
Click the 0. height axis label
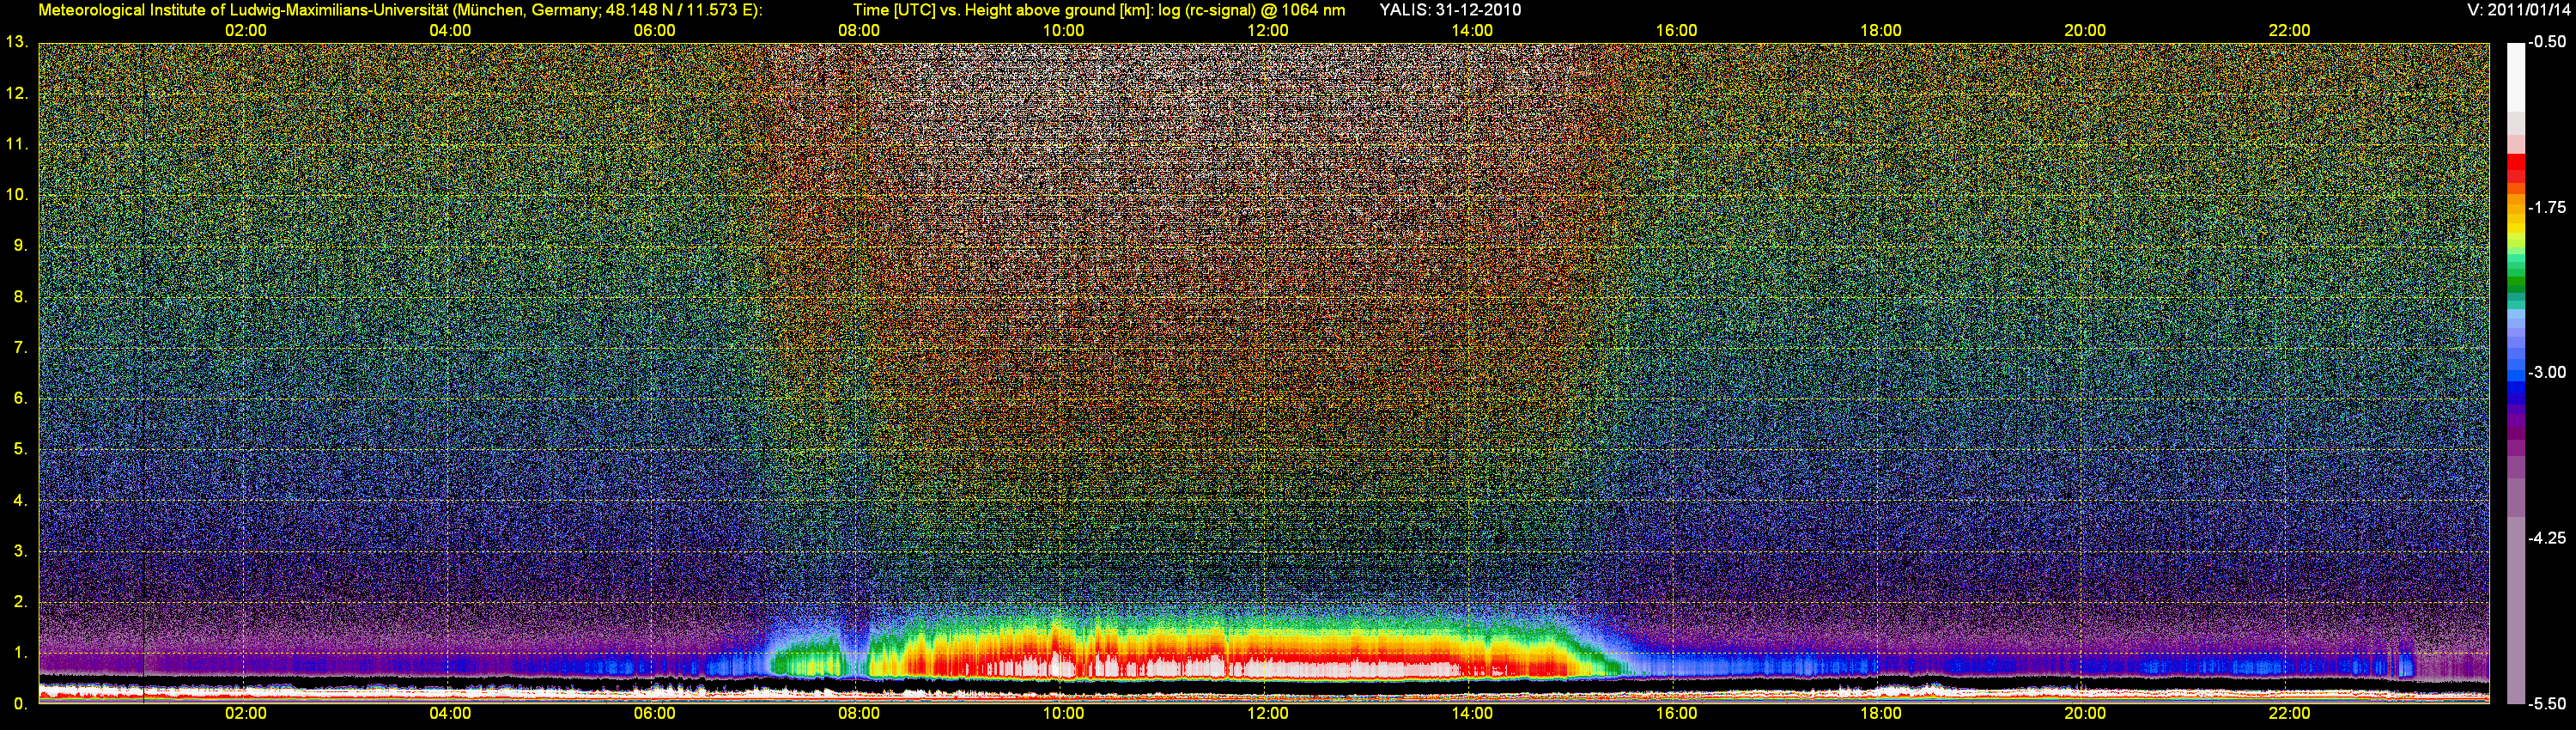point(20,703)
